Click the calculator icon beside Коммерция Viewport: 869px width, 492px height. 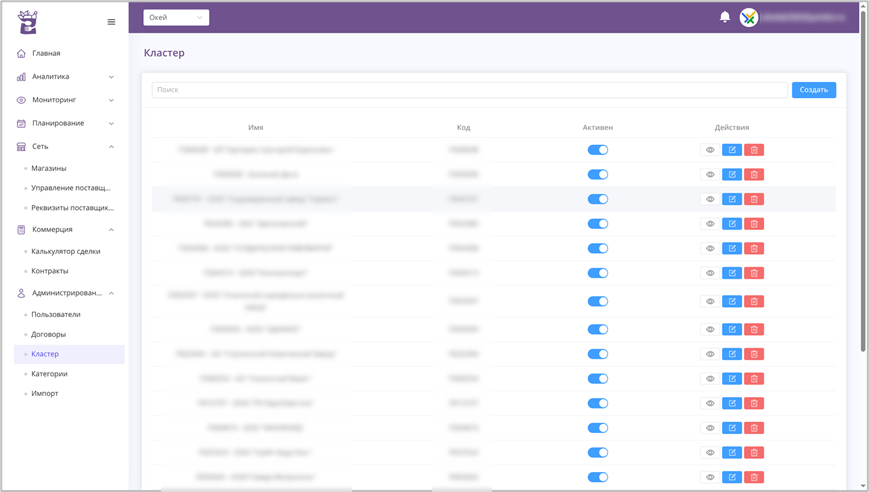[x=21, y=229]
